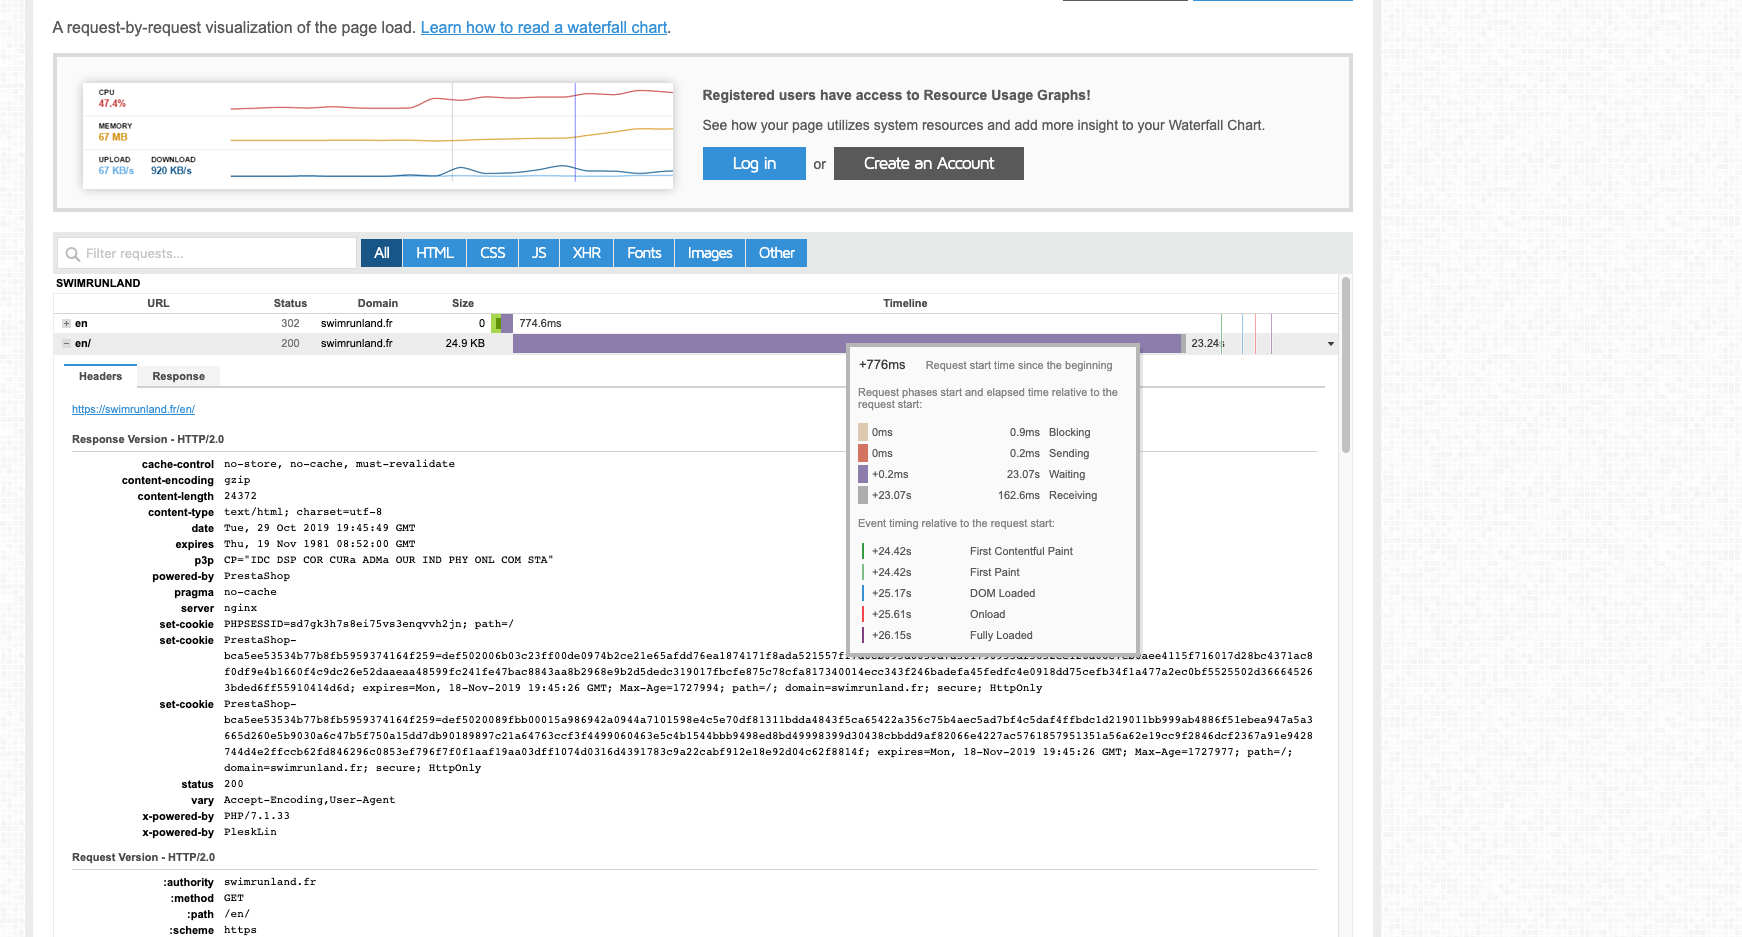The height and width of the screenshot is (937, 1742).
Task: Click the Status column header
Action: click(290, 303)
